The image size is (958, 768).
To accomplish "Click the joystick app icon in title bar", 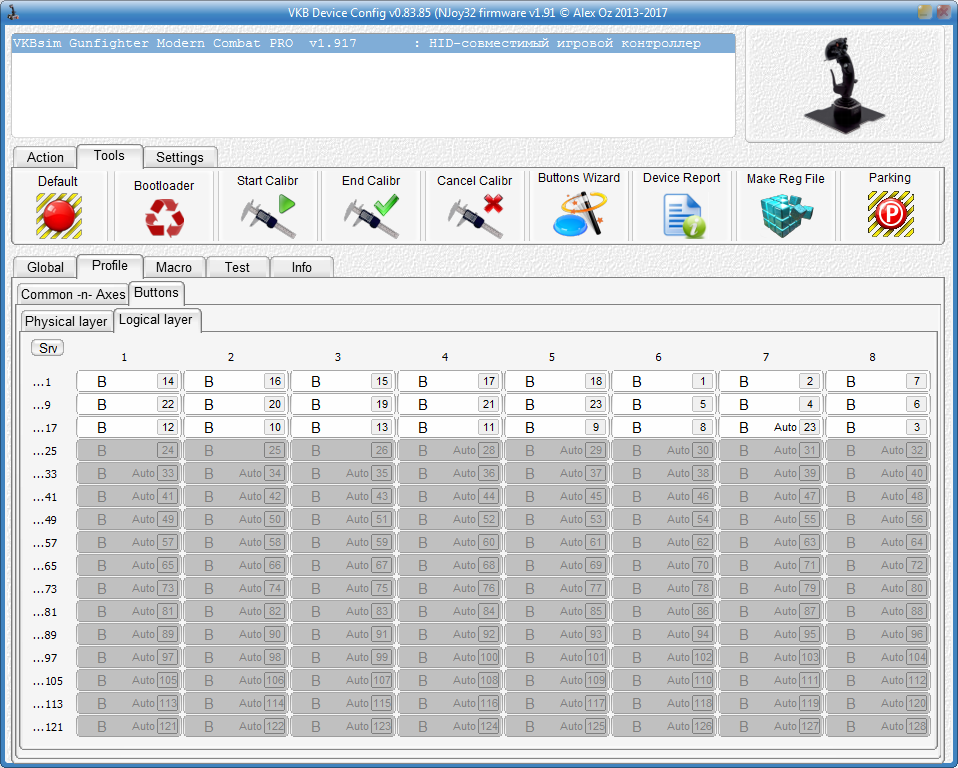I will (x=13, y=12).
